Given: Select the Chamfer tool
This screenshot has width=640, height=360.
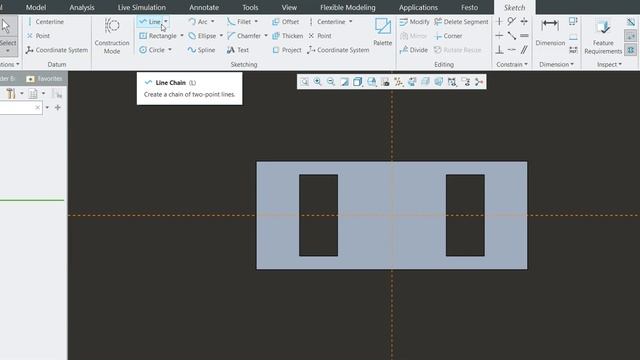Looking at the screenshot, I should click(x=244, y=36).
